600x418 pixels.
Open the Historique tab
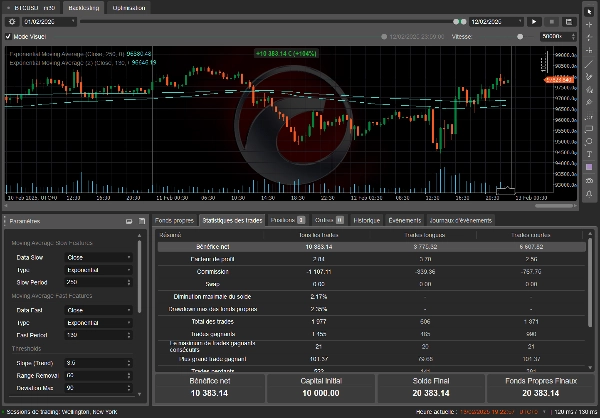pos(366,220)
